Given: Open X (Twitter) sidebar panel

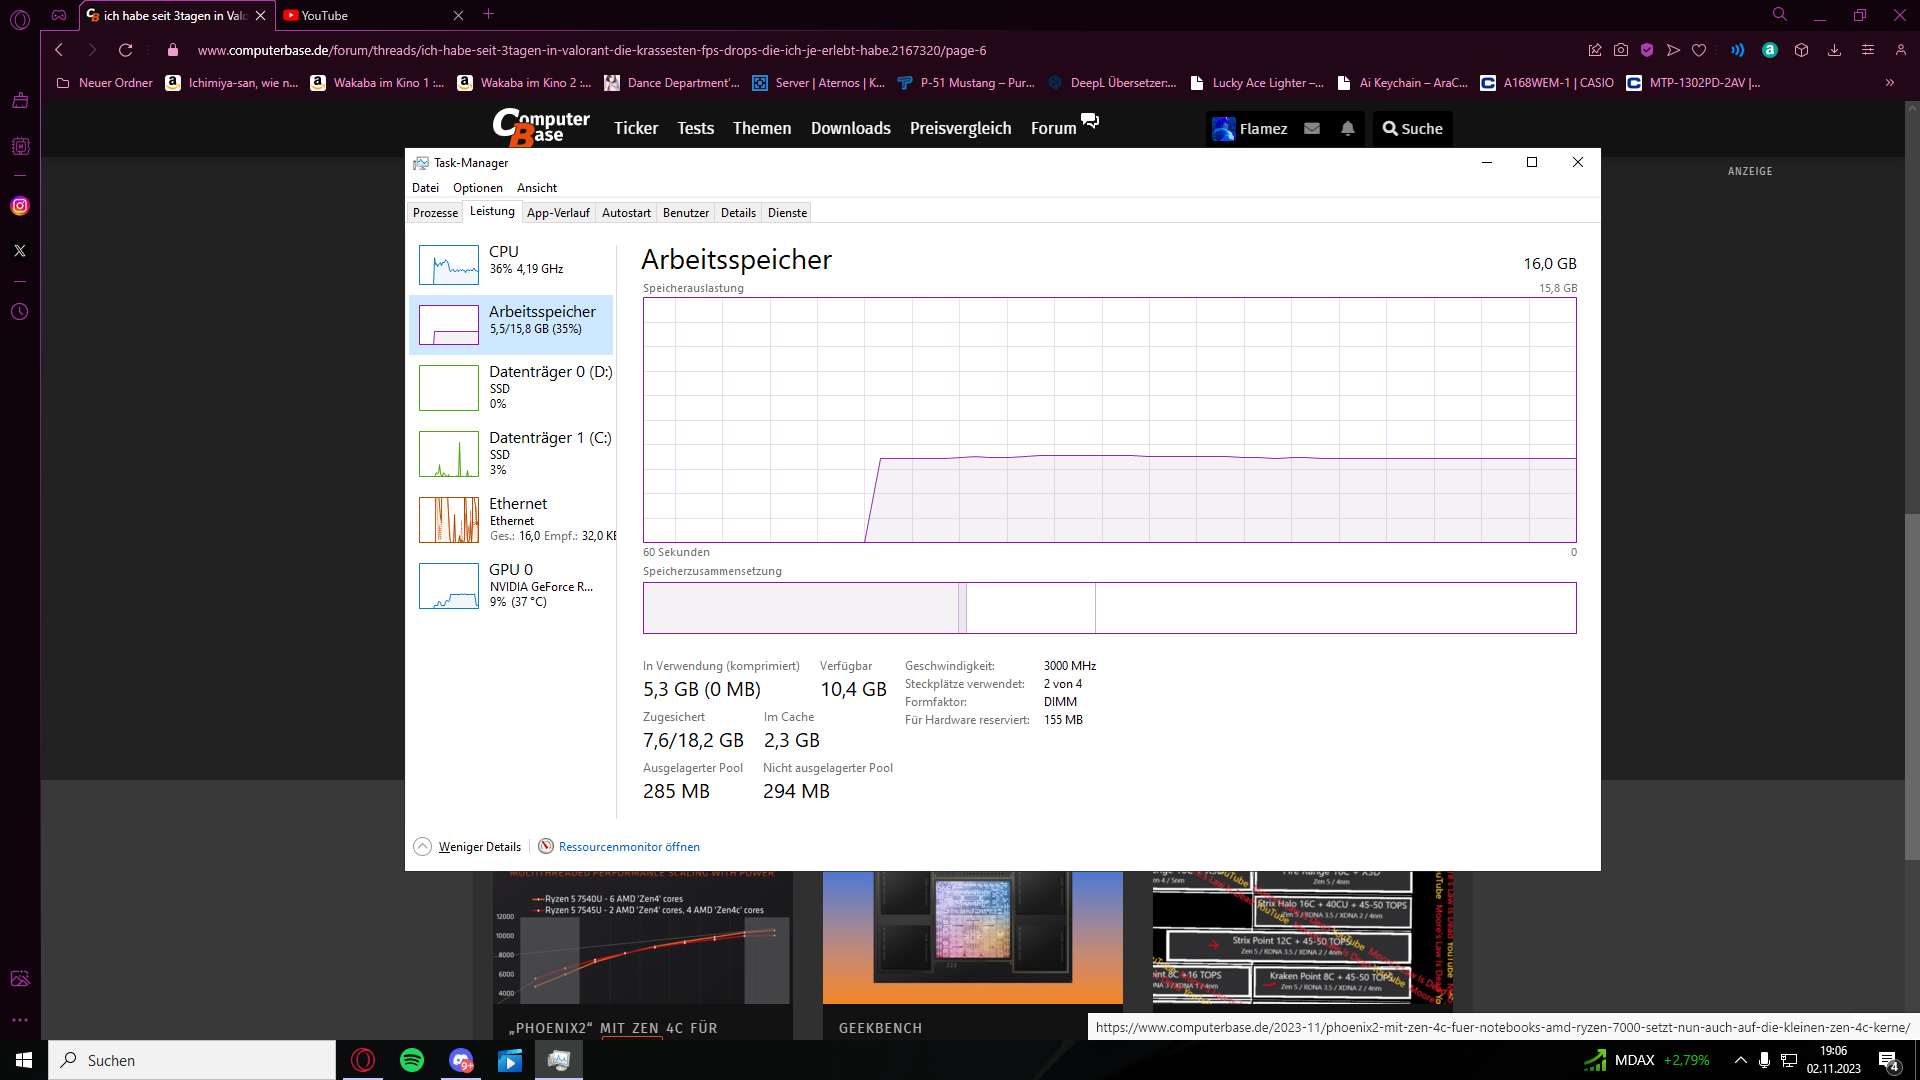Looking at the screenshot, I should [x=20, y=251].
